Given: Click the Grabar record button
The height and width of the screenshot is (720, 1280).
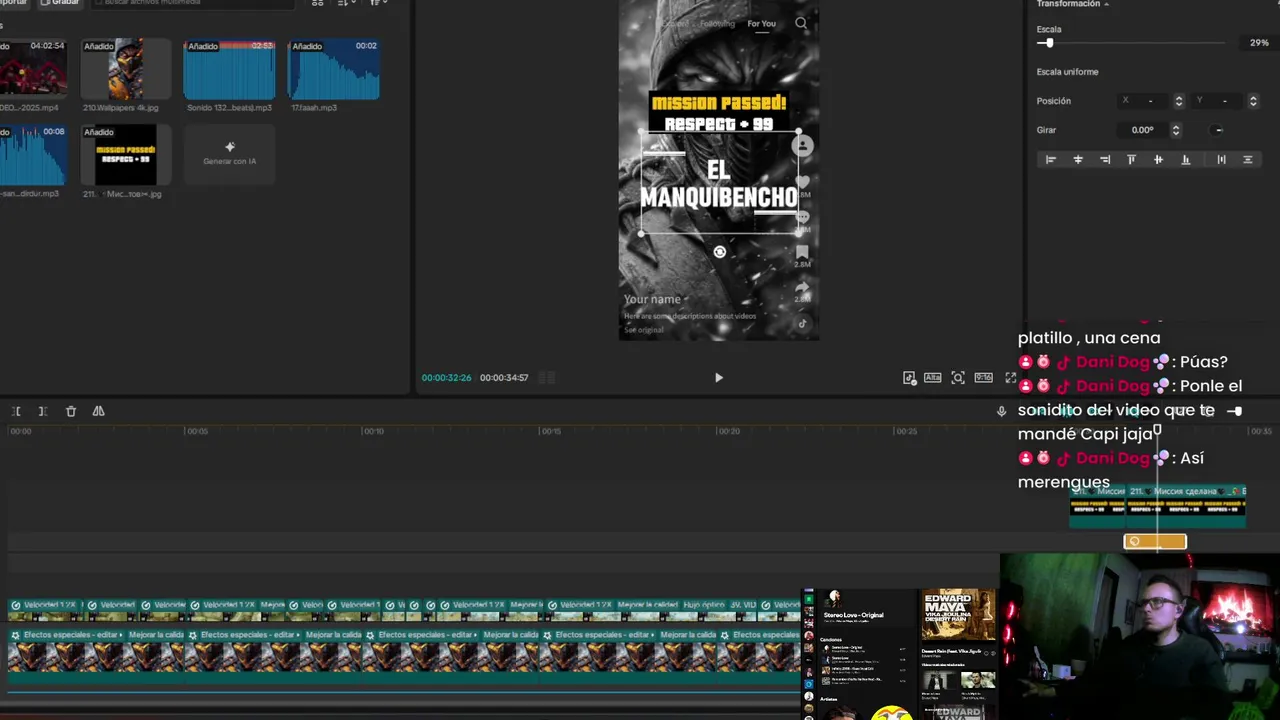Looking at the screenshot, I should pos(58,3).
